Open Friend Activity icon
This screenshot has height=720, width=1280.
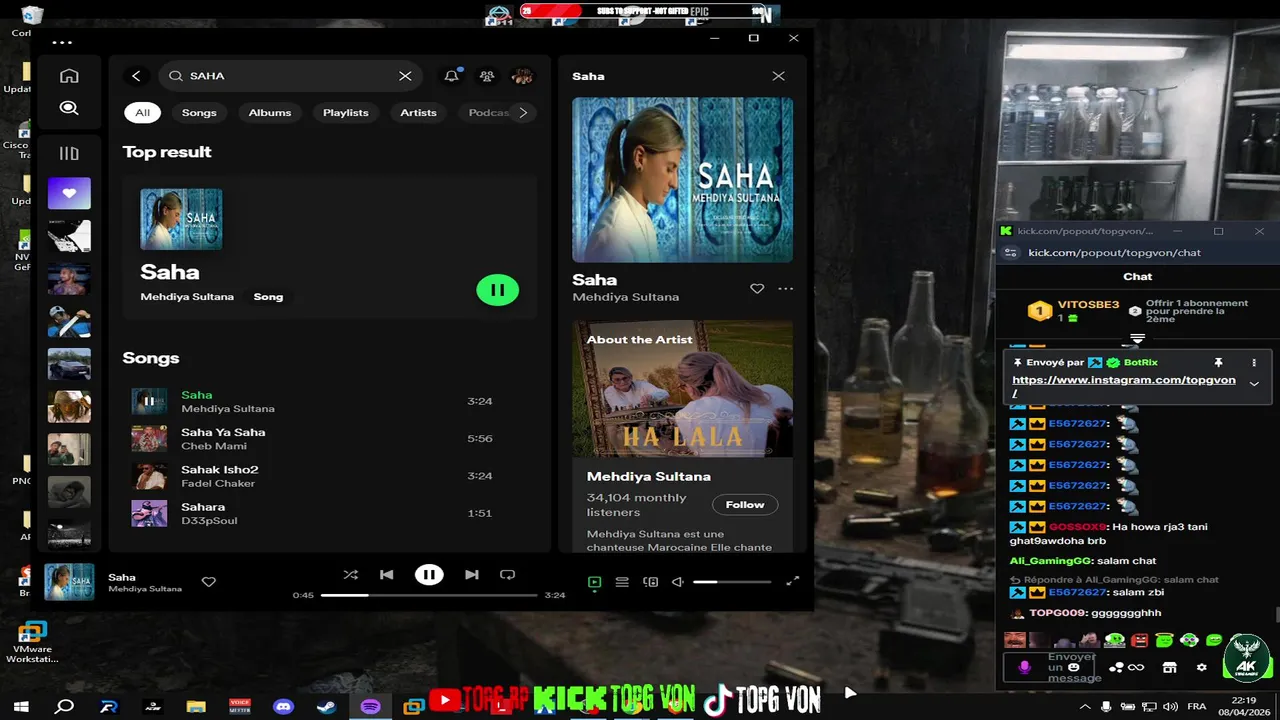tap(487, 76)
